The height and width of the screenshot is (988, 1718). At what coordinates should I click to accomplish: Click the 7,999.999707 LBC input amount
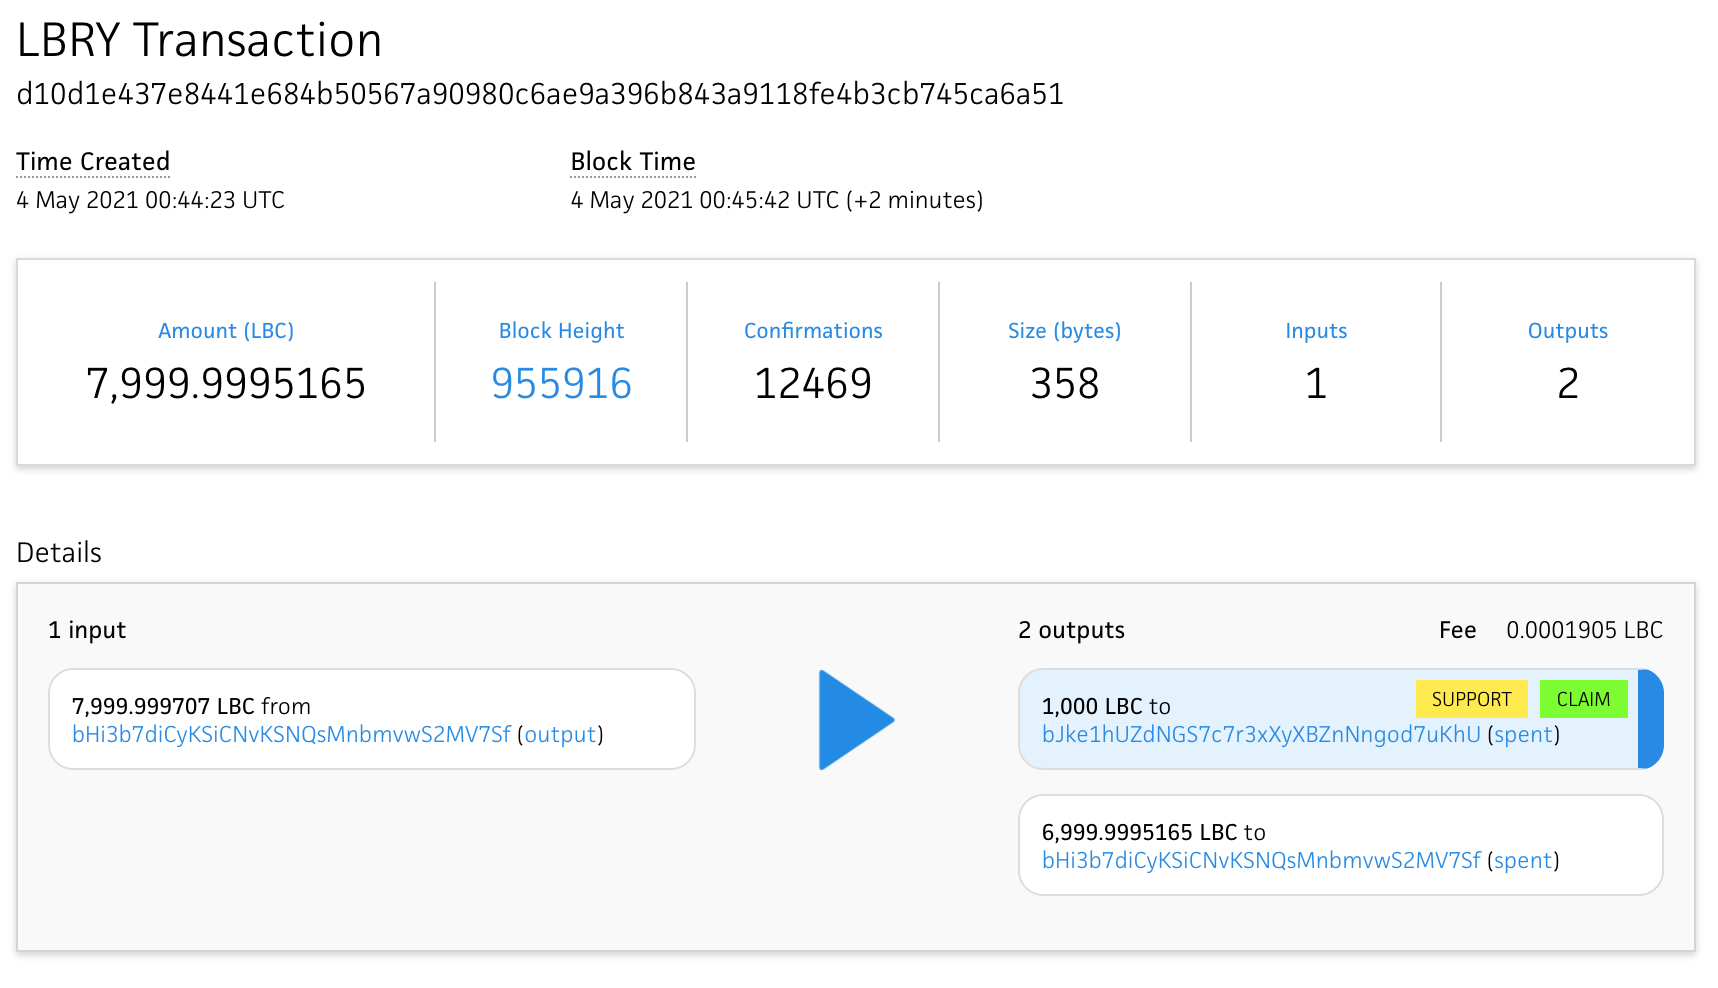[x=164, y=706]
